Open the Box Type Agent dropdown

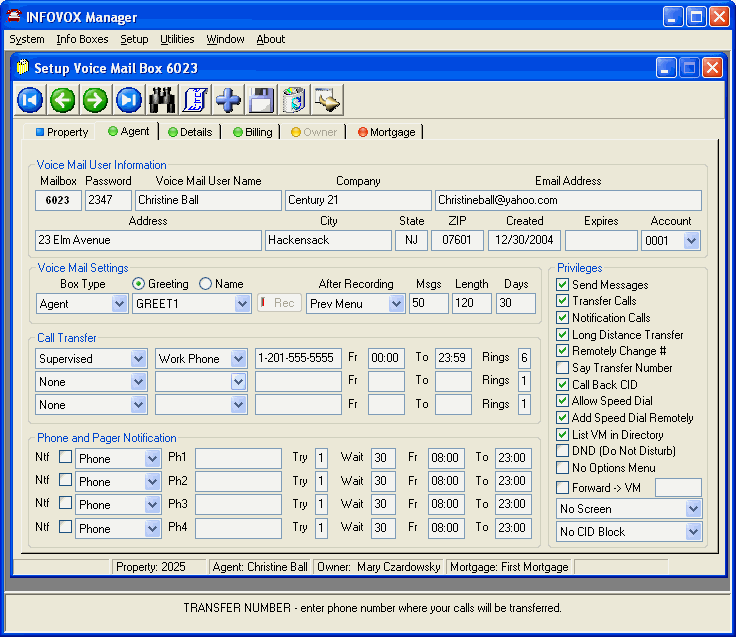coord(119,304)
